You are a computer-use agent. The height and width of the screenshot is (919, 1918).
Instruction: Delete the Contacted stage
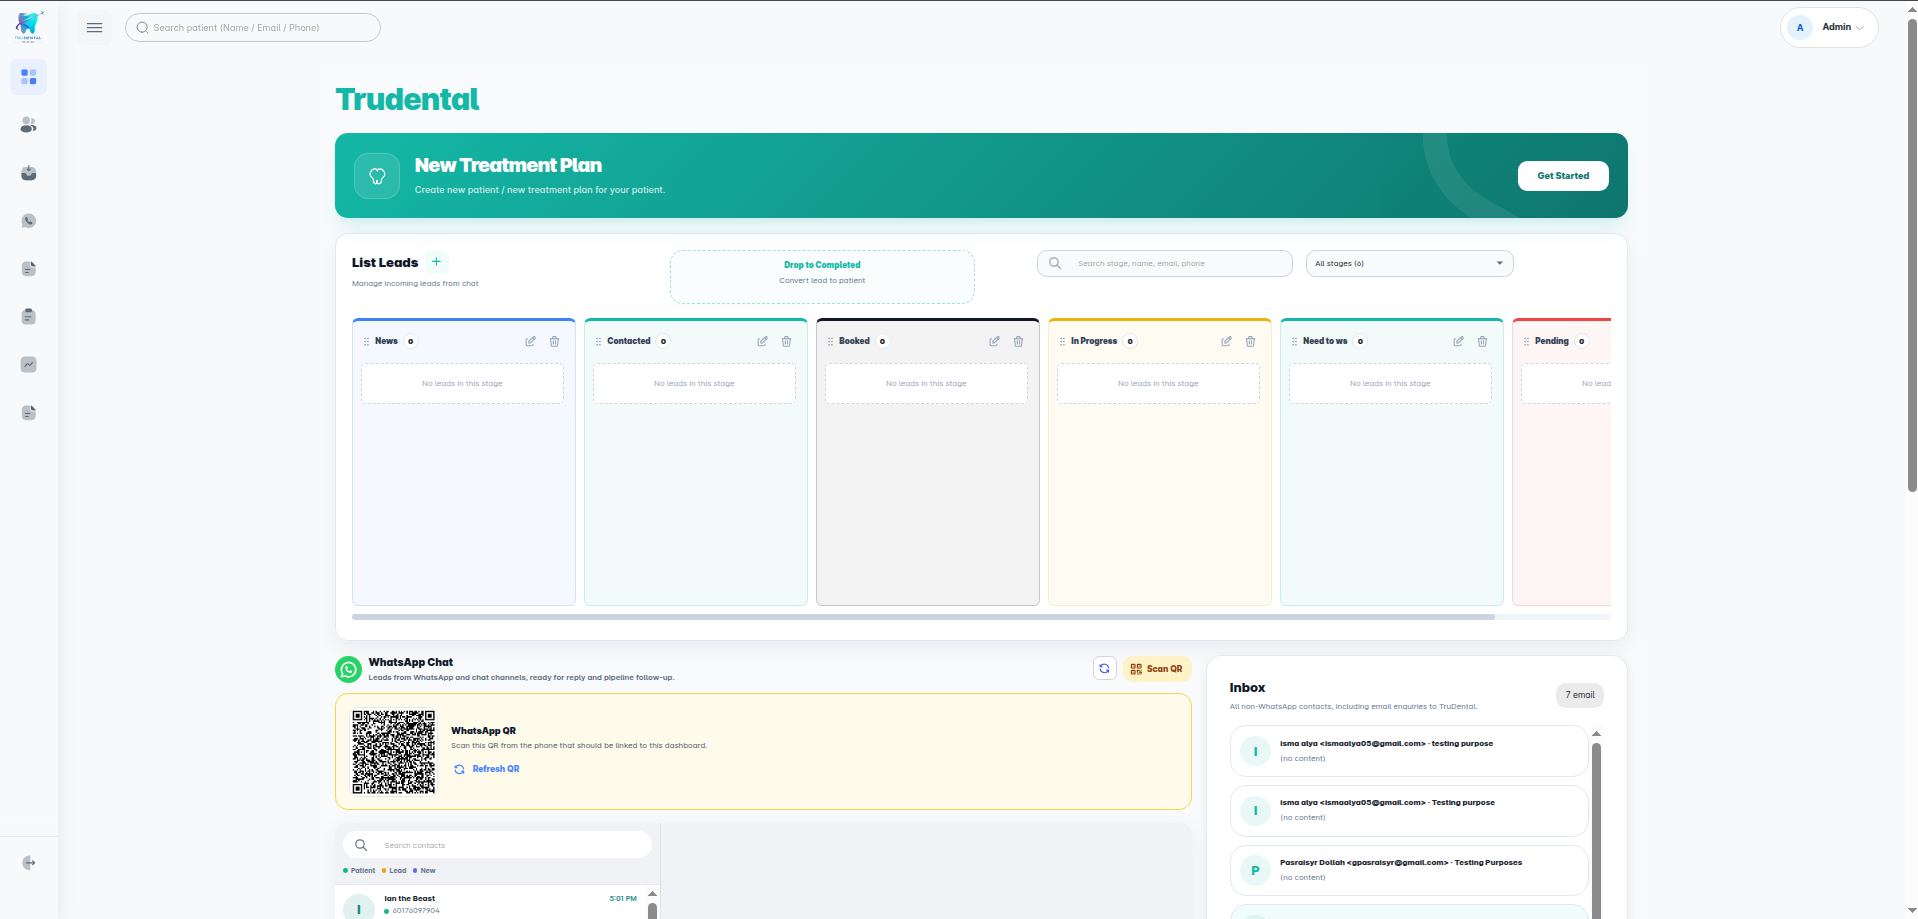(787, 341)
